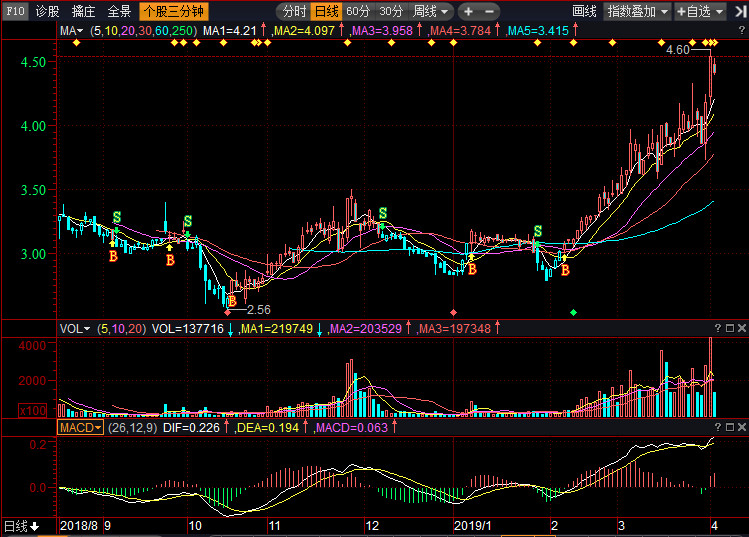Maximize the VOL panel using its square icon
749x537 pixels.
[x=730, y=328]
